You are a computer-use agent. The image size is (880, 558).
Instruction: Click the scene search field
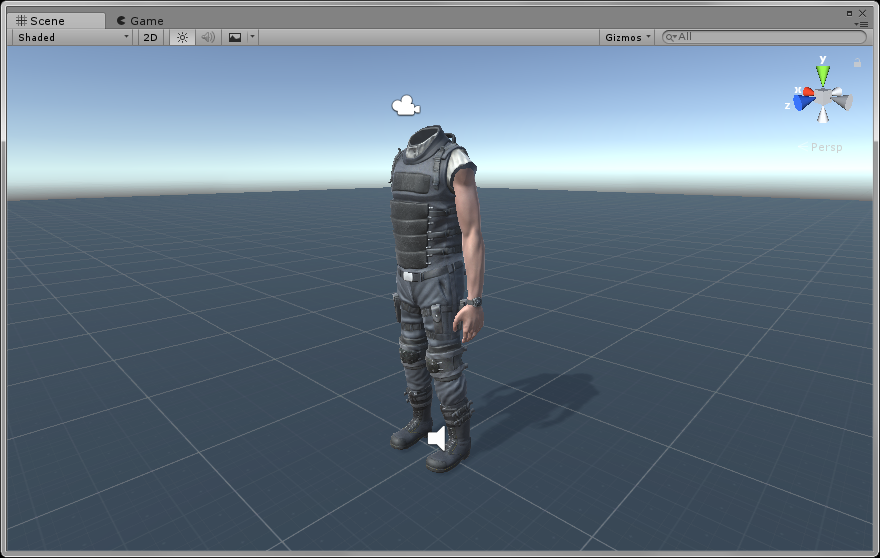click(764, 37)
